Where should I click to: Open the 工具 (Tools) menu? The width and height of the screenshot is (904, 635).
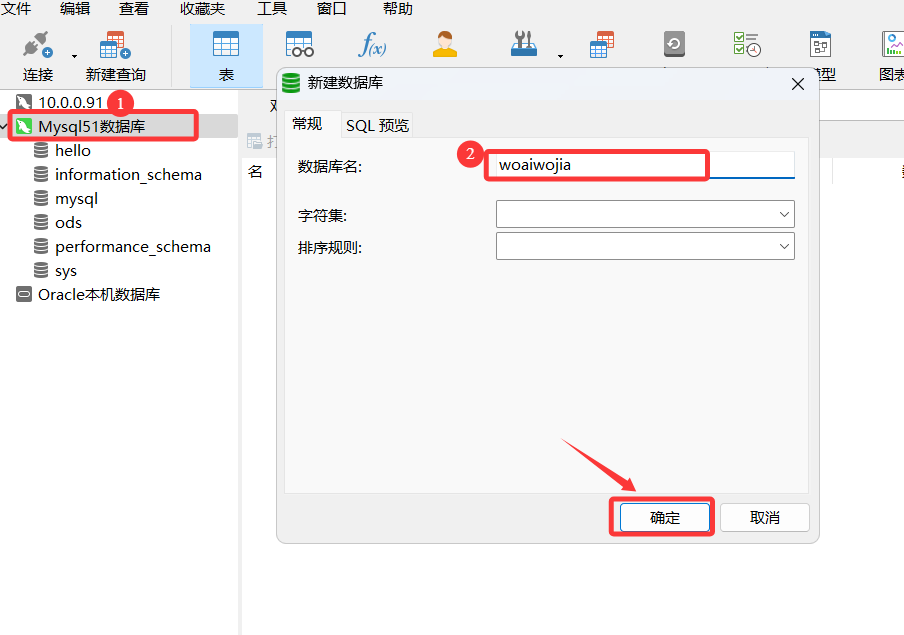coord(272,9)
